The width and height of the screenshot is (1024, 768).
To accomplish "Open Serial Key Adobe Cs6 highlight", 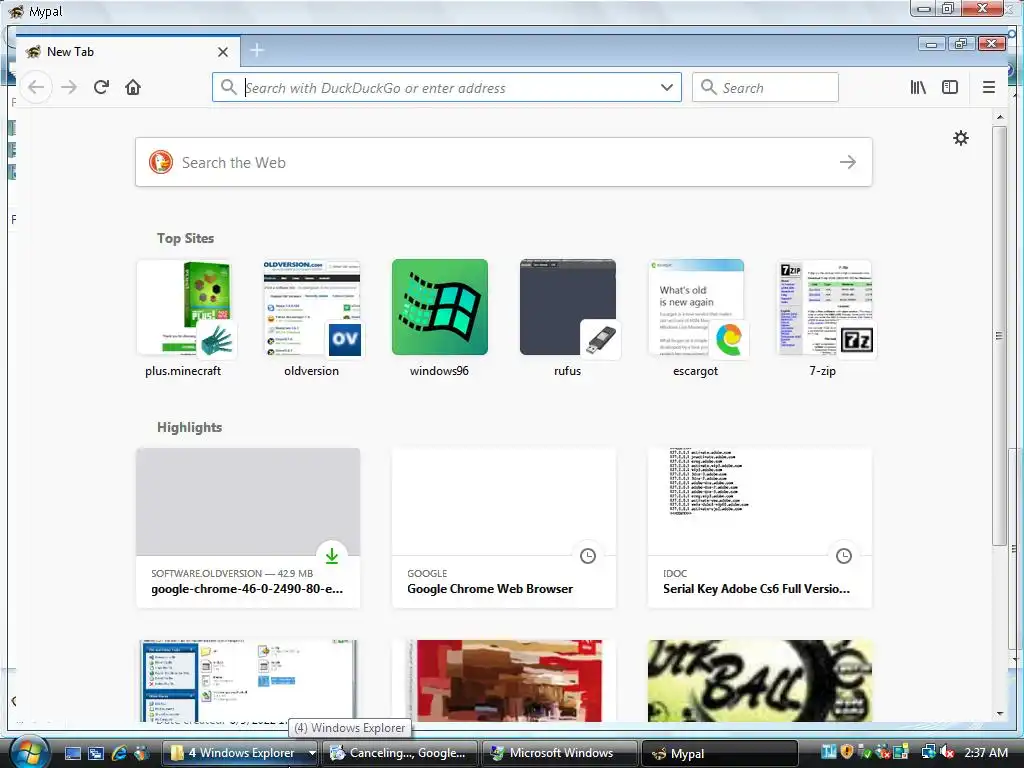I will tap(760, 528).
